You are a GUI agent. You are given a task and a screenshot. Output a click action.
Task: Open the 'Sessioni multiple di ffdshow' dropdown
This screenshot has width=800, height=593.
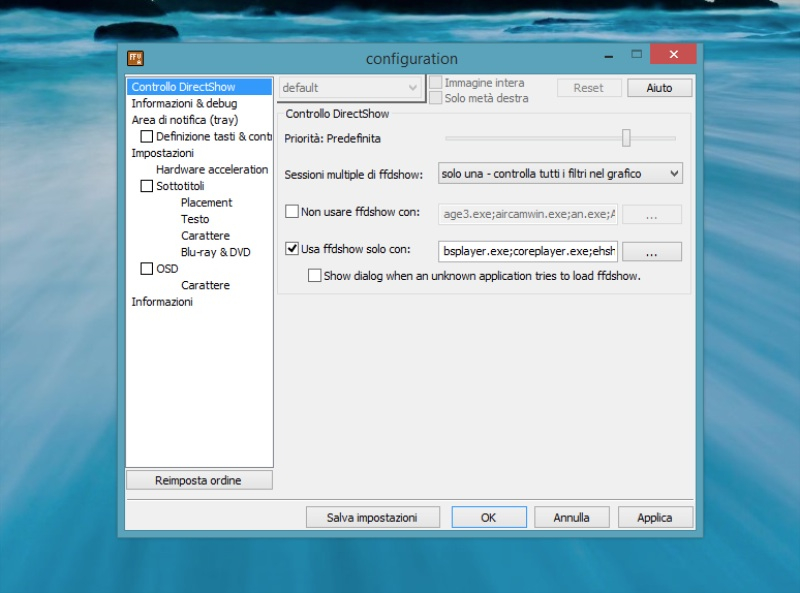coord(560,174)
